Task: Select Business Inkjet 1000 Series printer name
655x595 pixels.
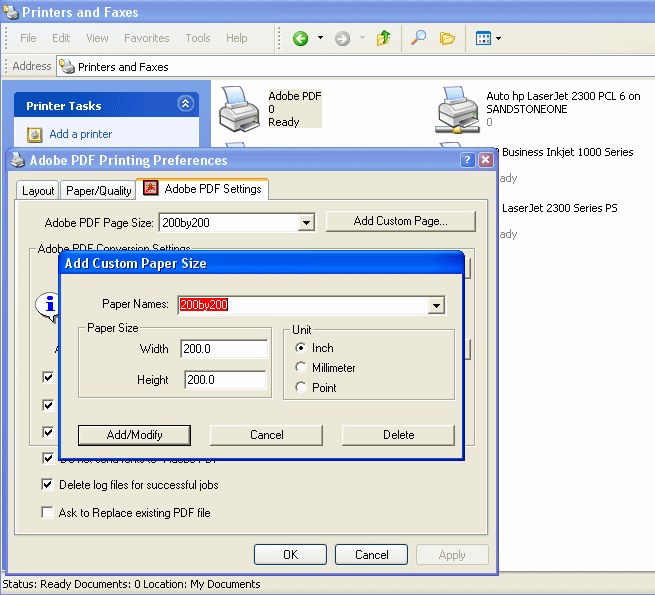Action: click(567, 152)
